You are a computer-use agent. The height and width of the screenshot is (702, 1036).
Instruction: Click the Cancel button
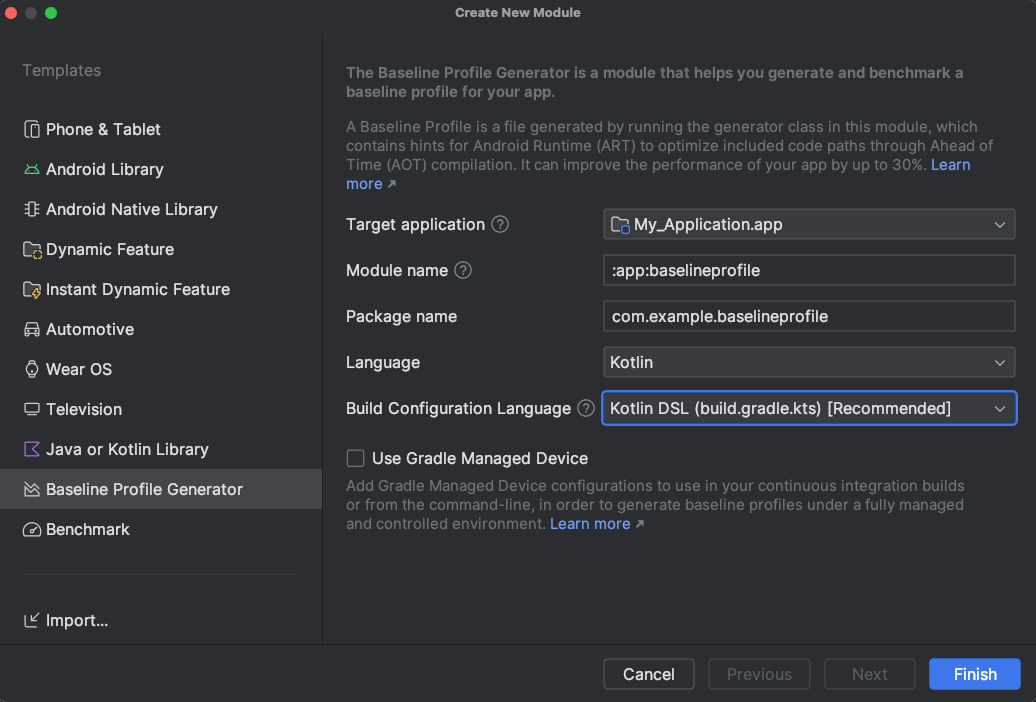pyautogui.click(x=649, y=674)
